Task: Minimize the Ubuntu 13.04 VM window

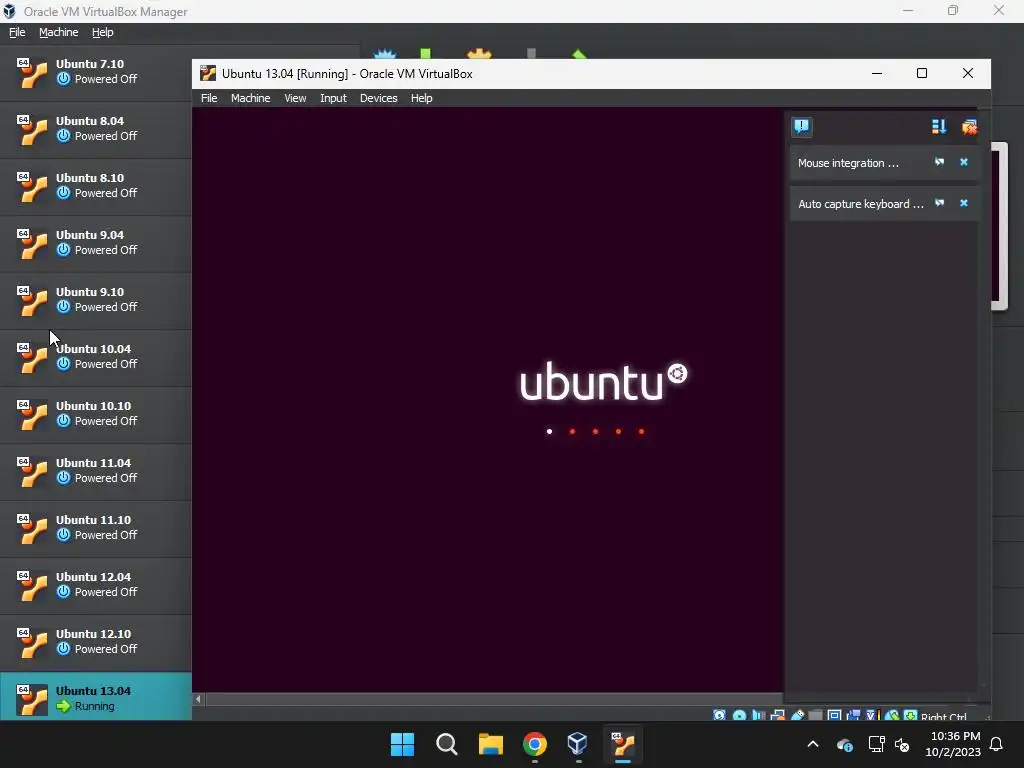Action: tap(877, 73)
